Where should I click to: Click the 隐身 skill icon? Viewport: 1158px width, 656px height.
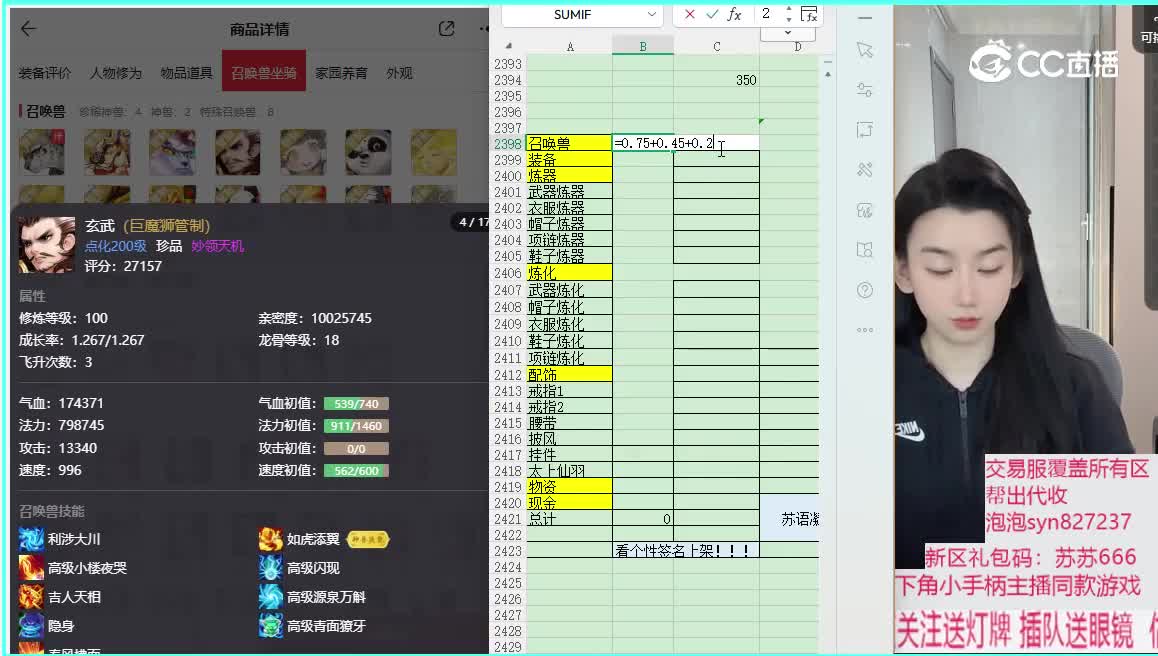coord(31,626)
